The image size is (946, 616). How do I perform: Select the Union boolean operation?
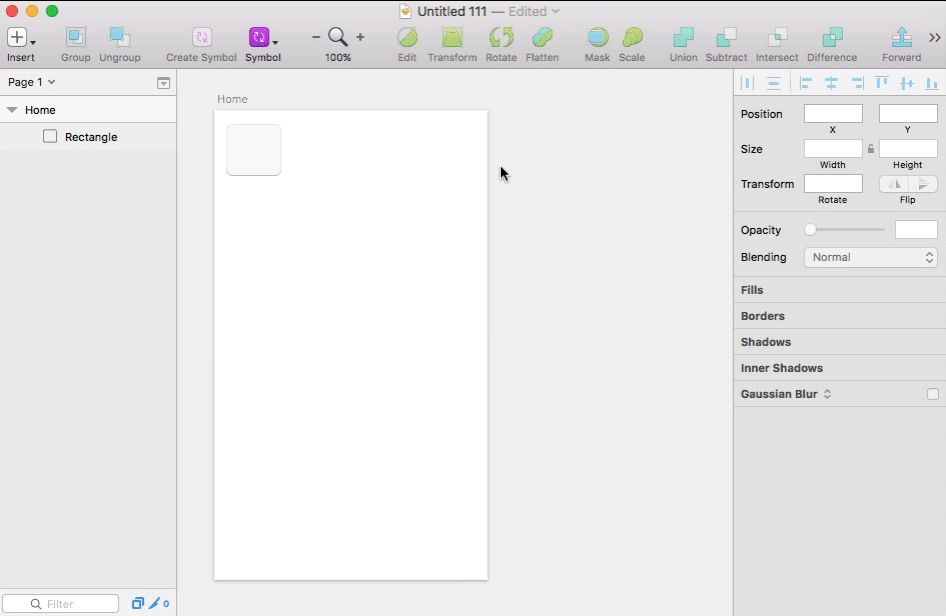point(683,44)
